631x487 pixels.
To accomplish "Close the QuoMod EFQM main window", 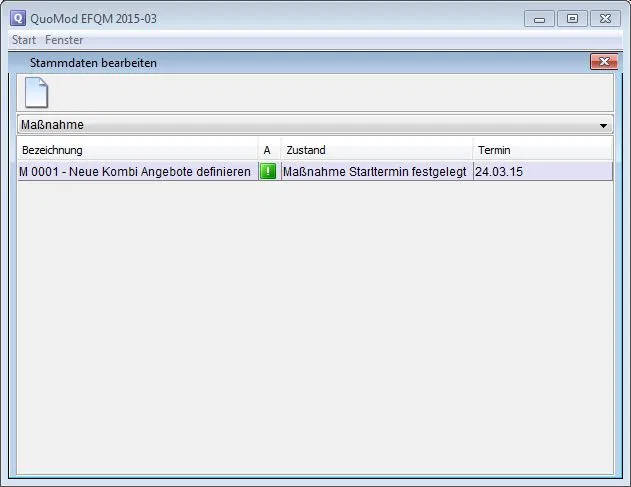I will coord(605,18).
